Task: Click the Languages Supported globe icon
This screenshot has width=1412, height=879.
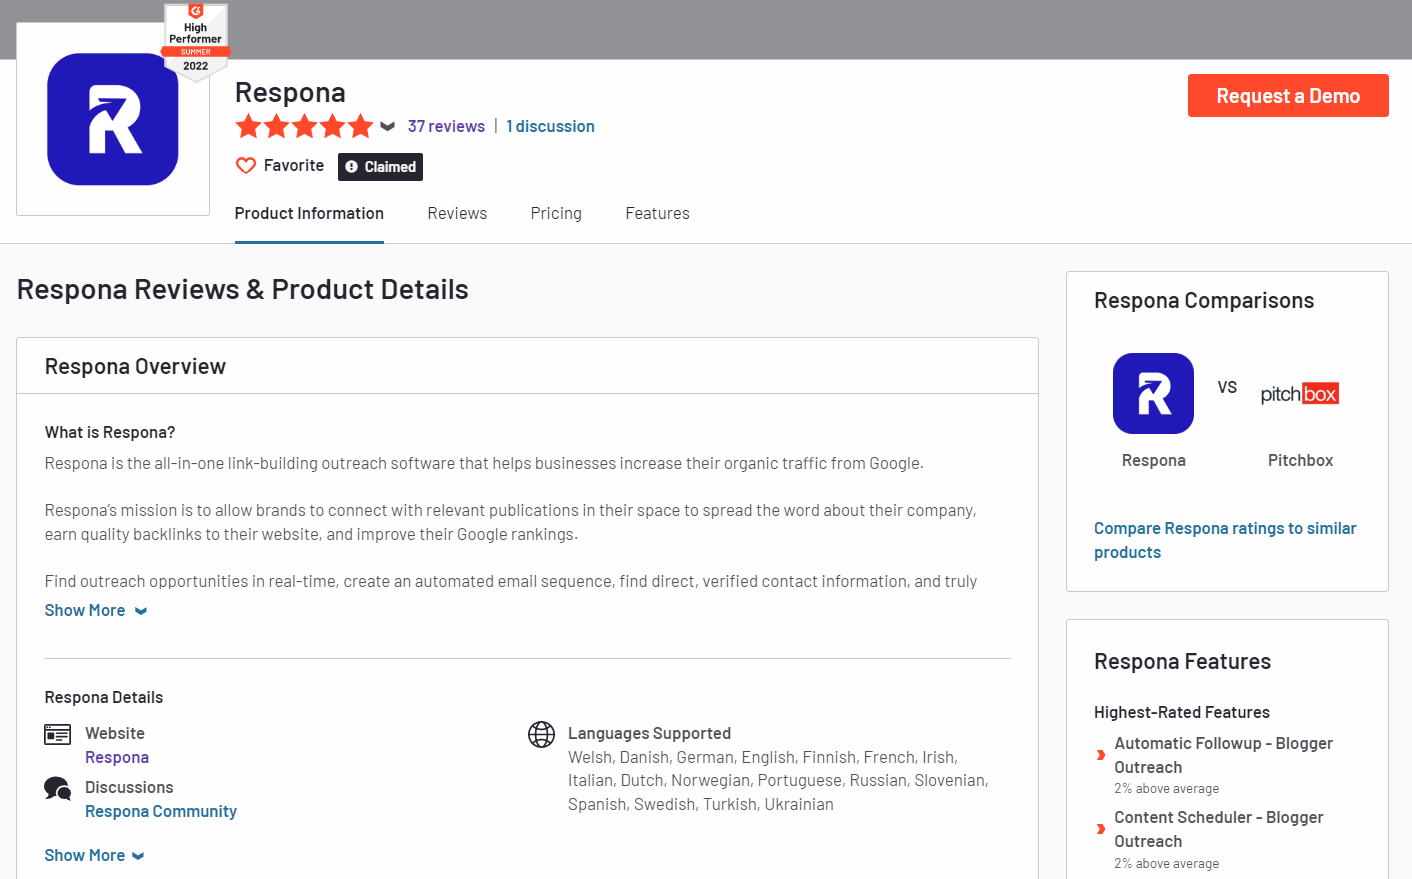Action: coord(541,735)
